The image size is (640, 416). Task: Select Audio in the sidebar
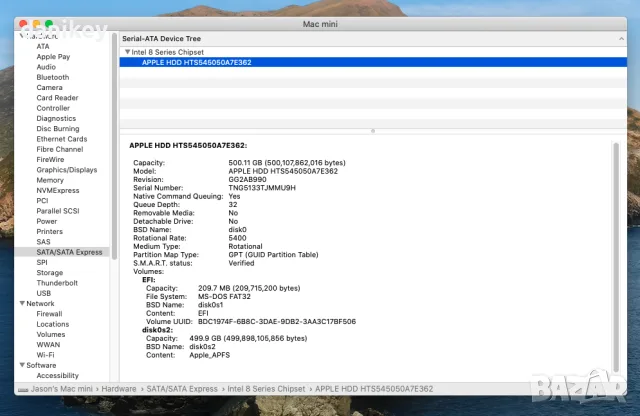(46, 67)
